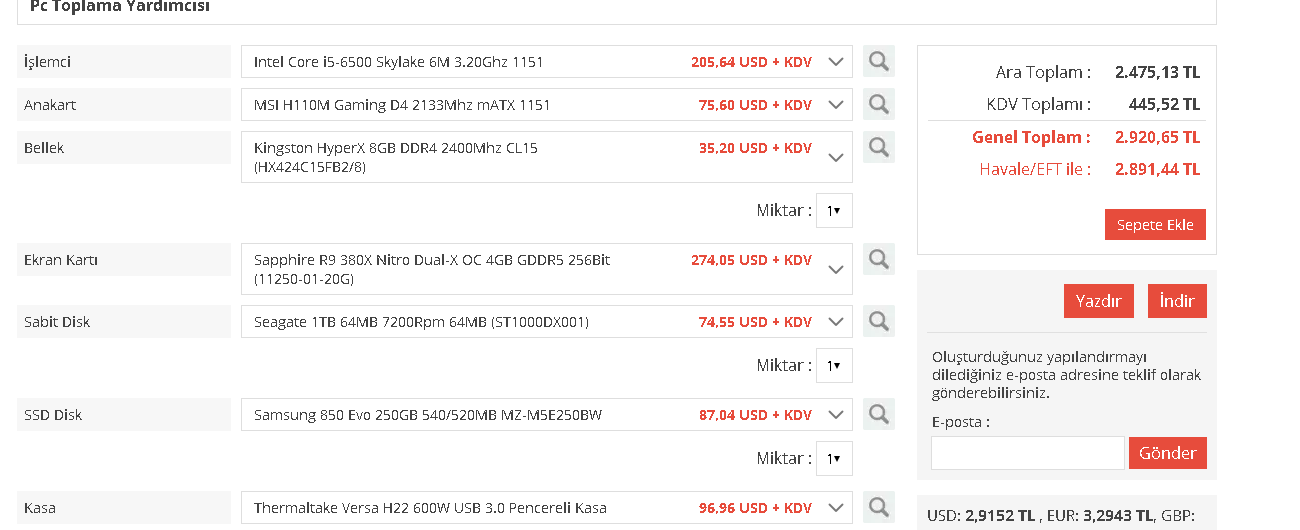Image resolution: width=1300 pixels, height=530 pixels.
Task: Open the Kasa case selection dropdown
Action: coord(836,508)
